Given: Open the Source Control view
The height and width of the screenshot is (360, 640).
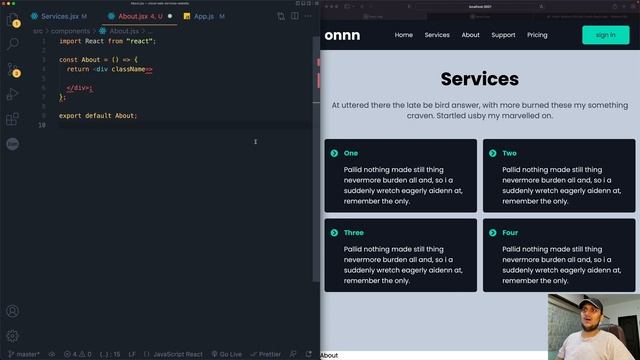Looking at the screenshot, I should 13,69.
